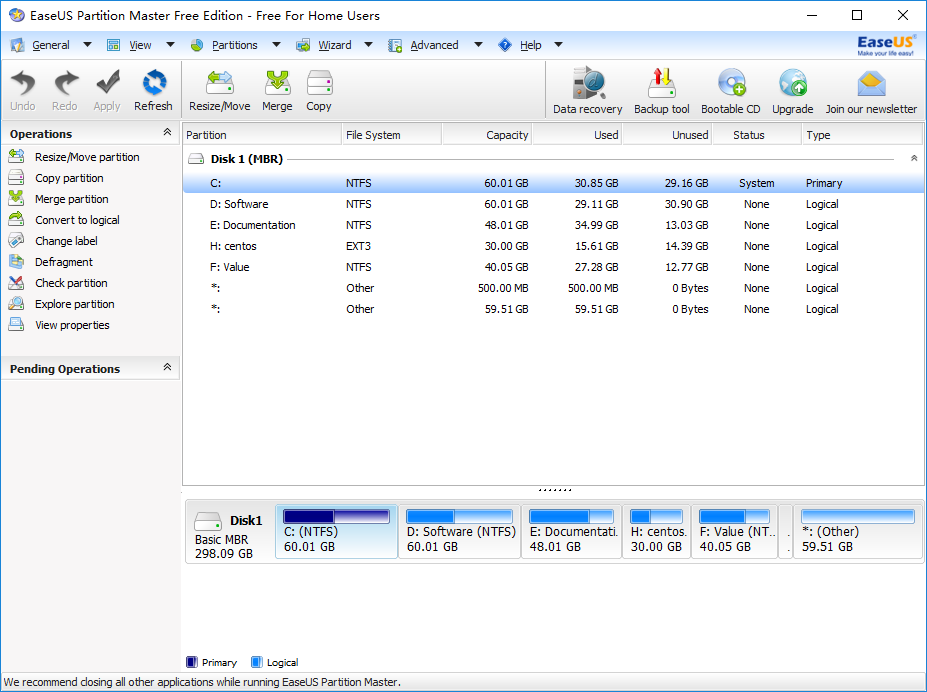
Task: Select the H: centos partition row
Action: pyautogui.click(x=553, y=246)
